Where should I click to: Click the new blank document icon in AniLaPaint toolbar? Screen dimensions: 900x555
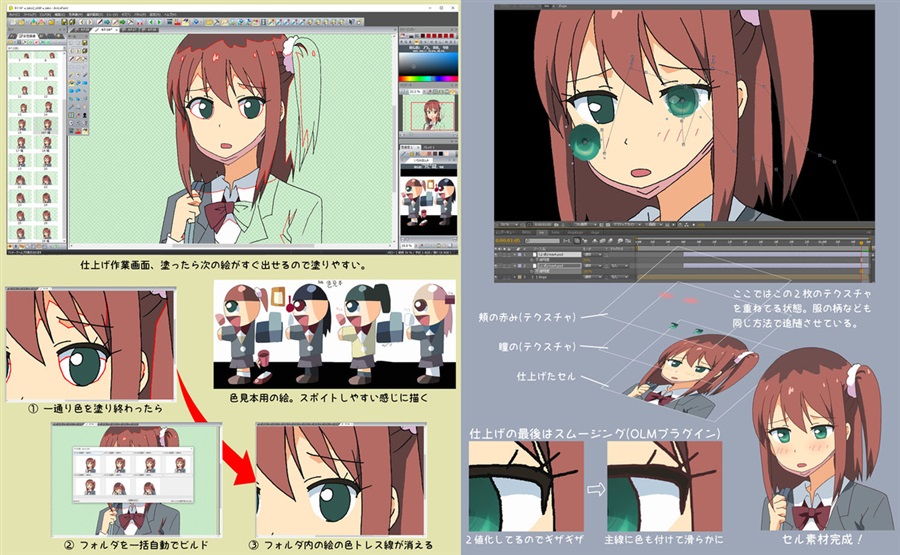pyautogui.click(x=13, y=22)
